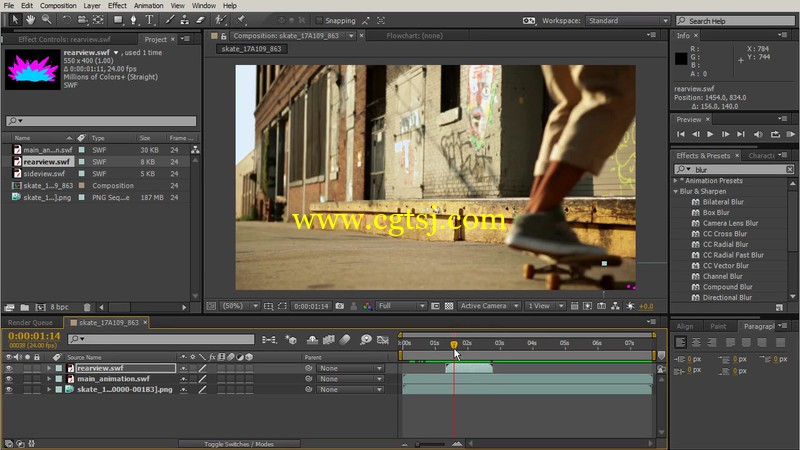
Task: Click Camera Lens Blur effect
Action: [x=730, y=223]
